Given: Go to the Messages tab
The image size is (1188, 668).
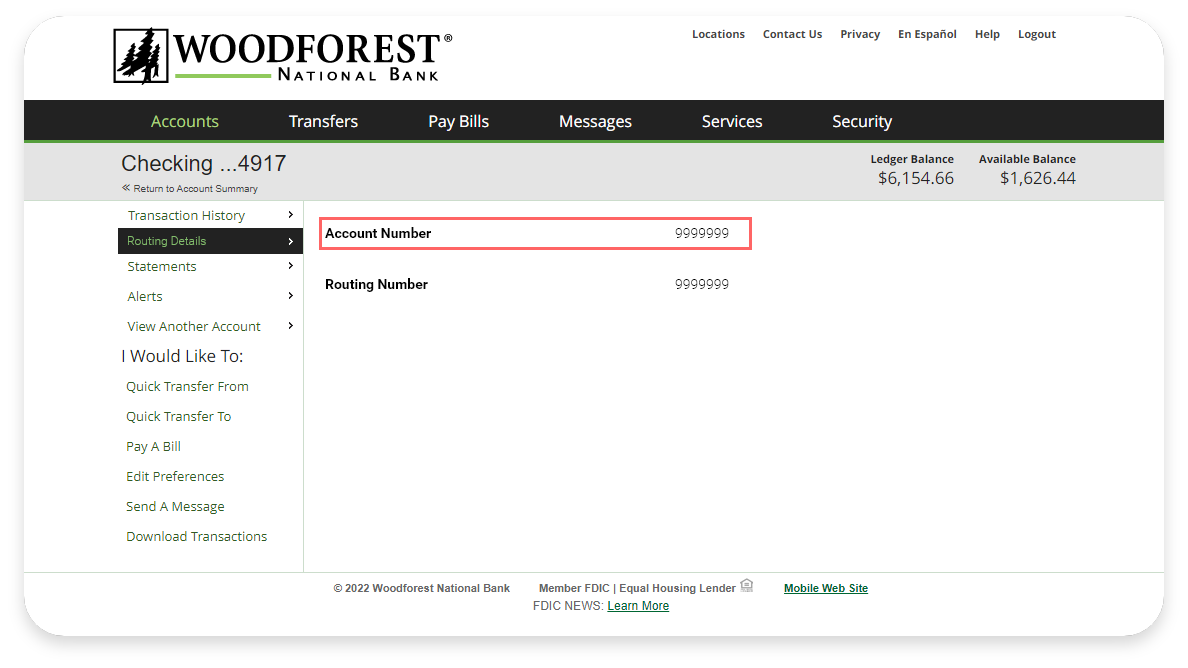Looking at the screenshot, I should click(595, 122).
